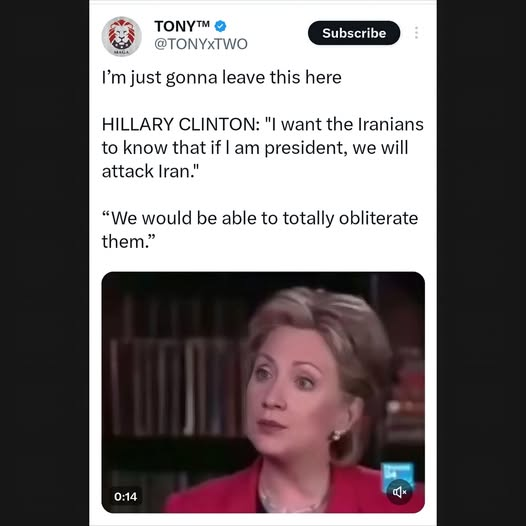
Task: Click the "totally obliterate them" quote text
Action: pyautogui.click(x=260, y=229)
